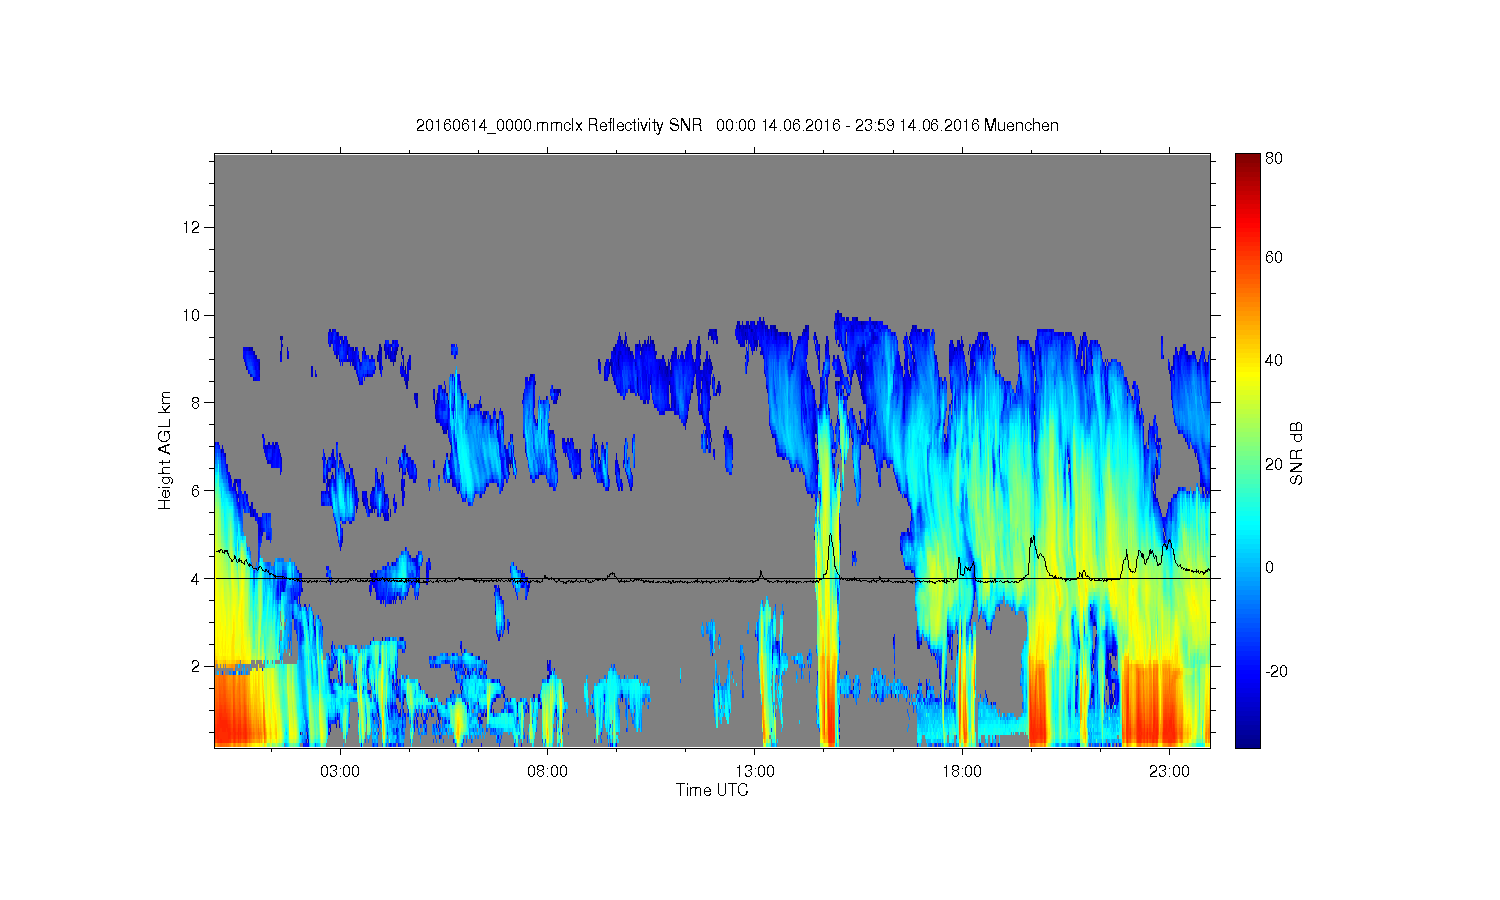1500x900 pixels.
Task: Click the height tick label 10
Action: click(x=192, y=315)
